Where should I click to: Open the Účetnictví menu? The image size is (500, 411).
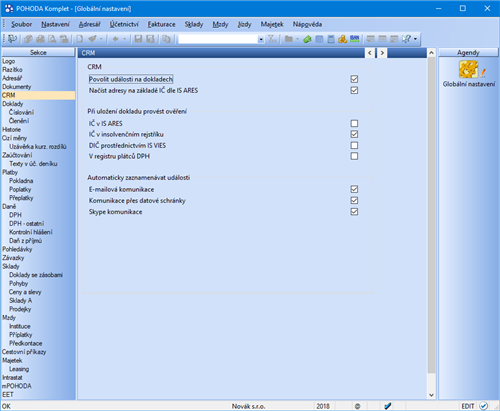[x=124, y=24]
